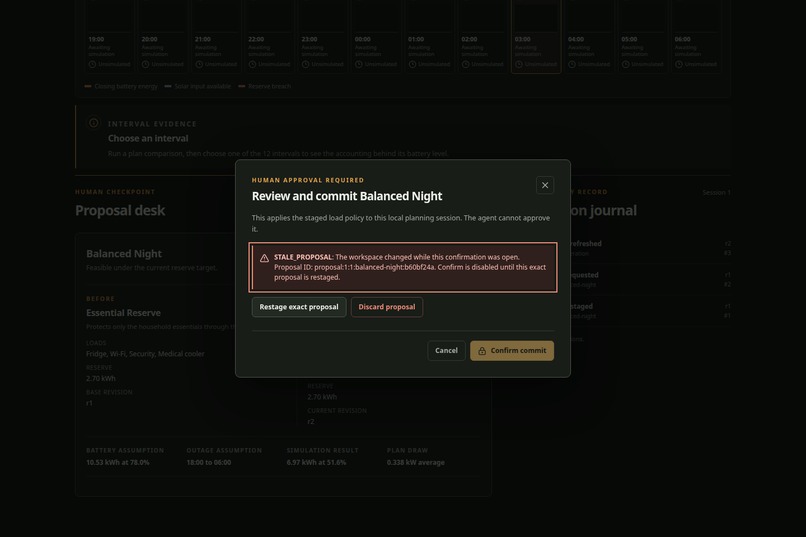Click the current revision value r2
Viewport: 806px width, 537px height.
[311, 421]
